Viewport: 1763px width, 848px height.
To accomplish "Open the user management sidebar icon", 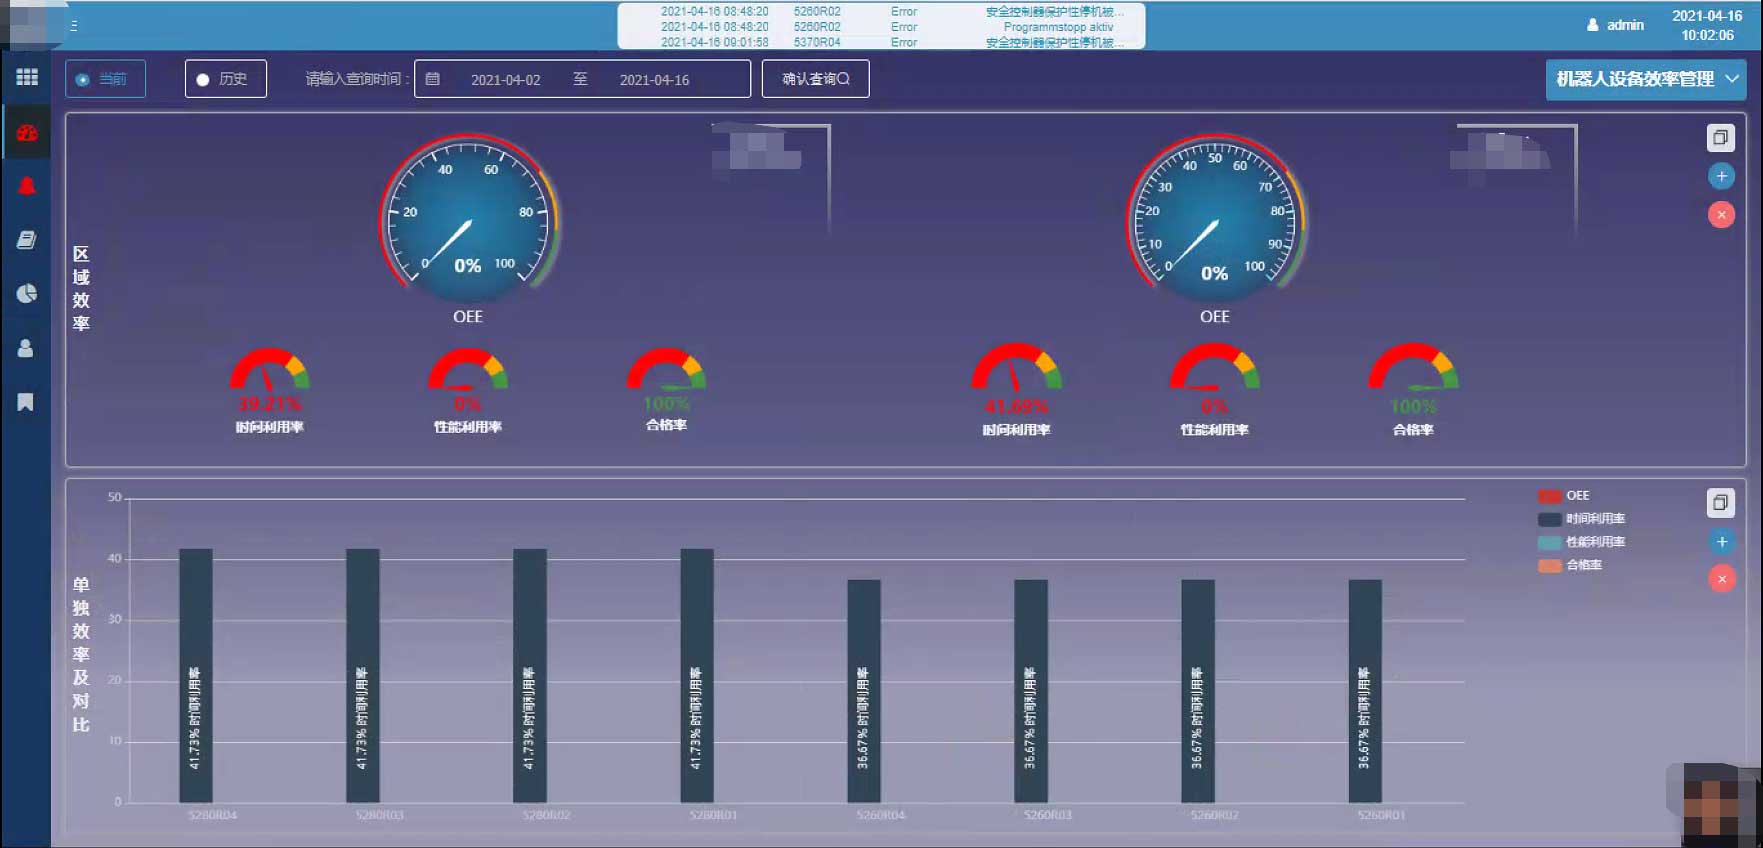I will 26,348.
